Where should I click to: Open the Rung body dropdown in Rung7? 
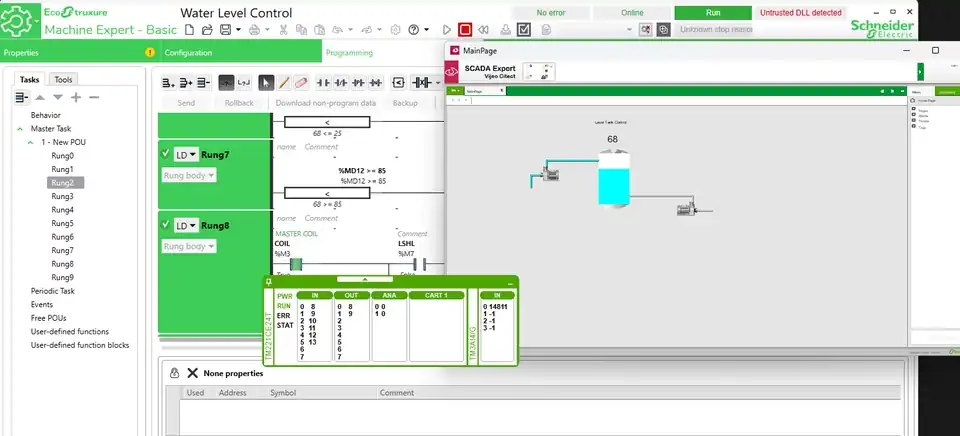(x=189, y=176)
